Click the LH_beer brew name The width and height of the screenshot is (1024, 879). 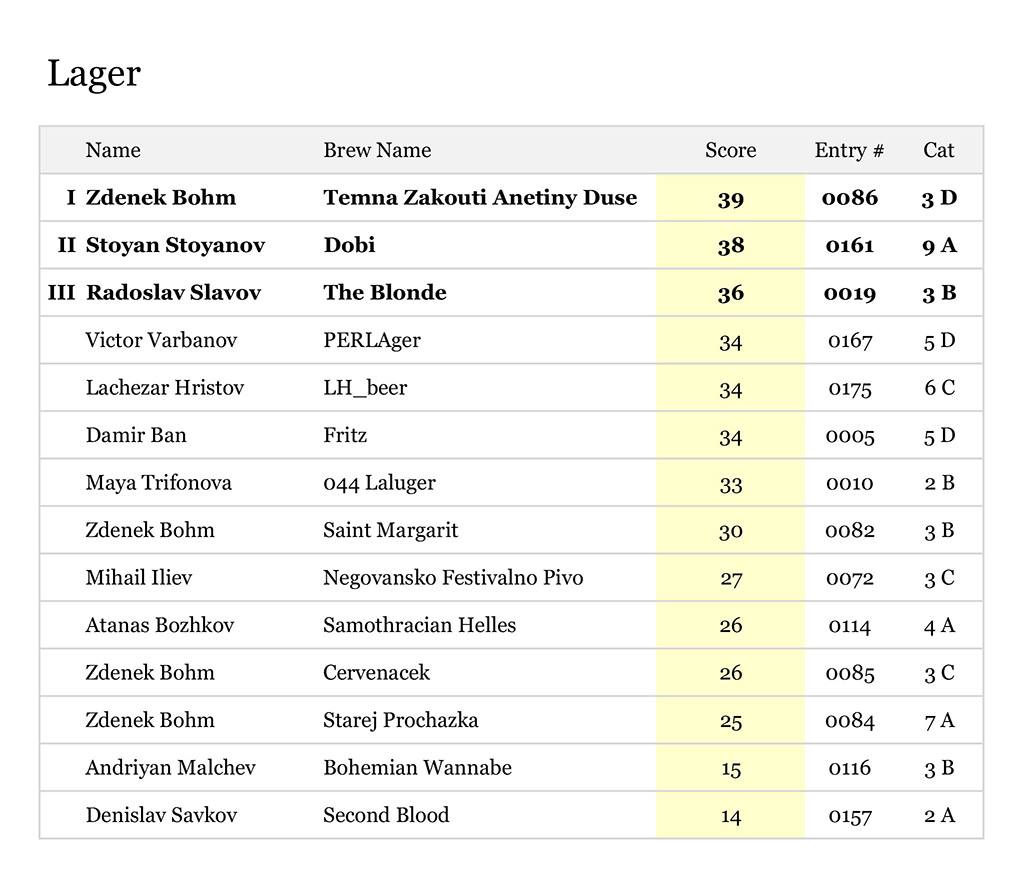(x=365, y=388)
